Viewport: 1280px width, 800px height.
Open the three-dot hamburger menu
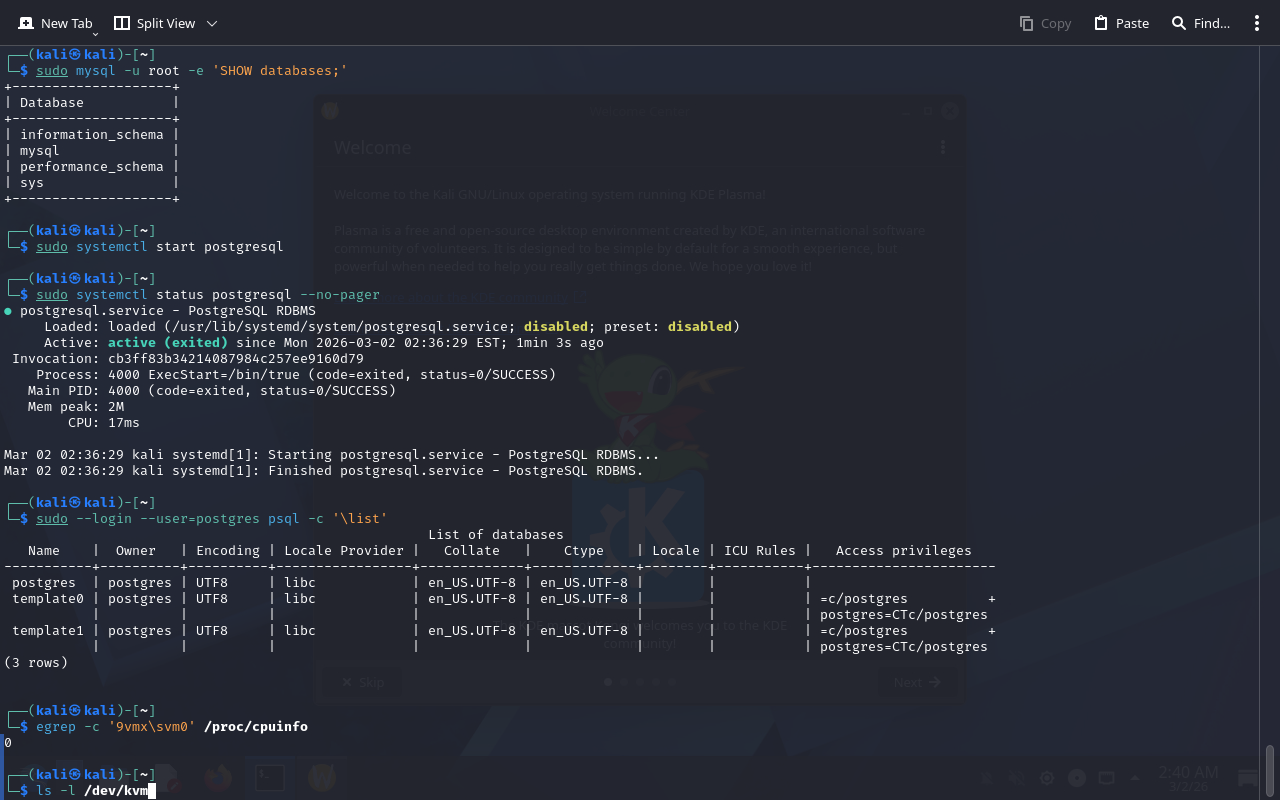(x=1256, y=23)
